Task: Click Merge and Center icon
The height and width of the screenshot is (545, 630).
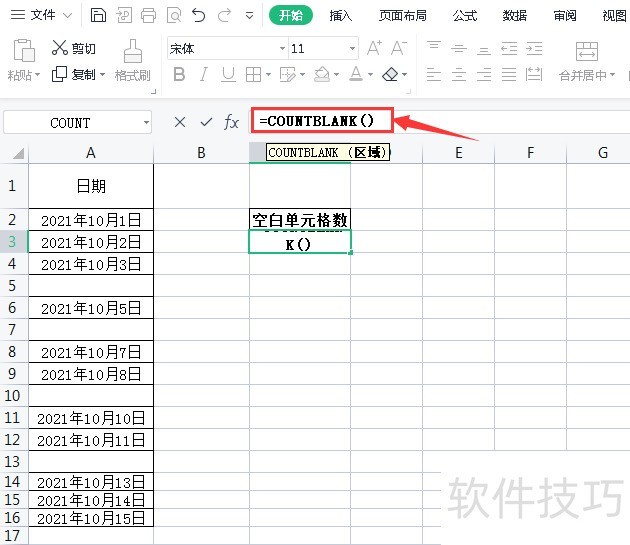Action: 587,51
